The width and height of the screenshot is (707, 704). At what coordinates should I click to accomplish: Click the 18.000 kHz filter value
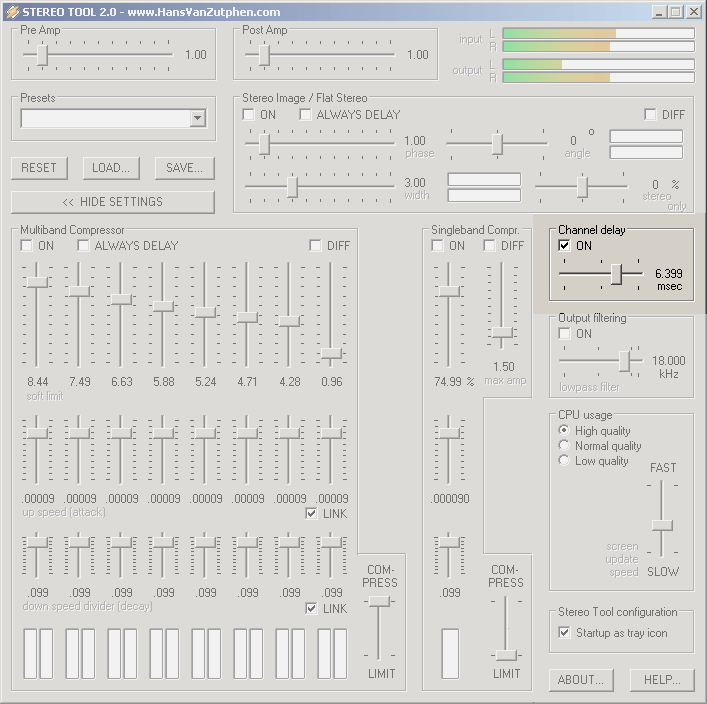point(668,361)
